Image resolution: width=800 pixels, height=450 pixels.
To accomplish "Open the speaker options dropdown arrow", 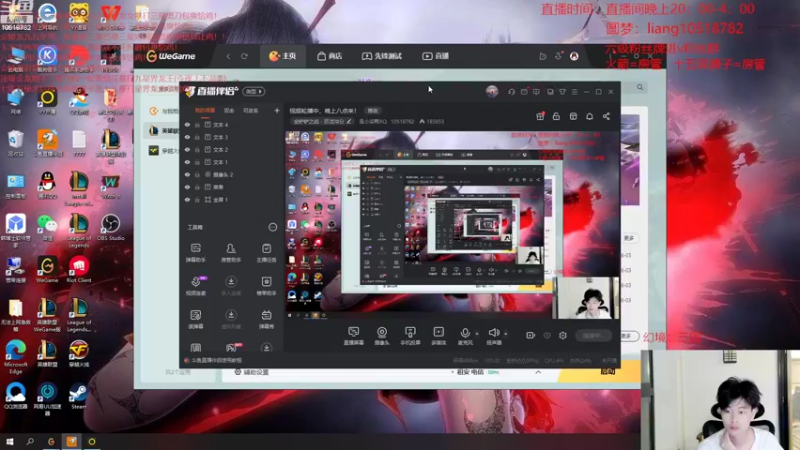I will tap(506, 334).
